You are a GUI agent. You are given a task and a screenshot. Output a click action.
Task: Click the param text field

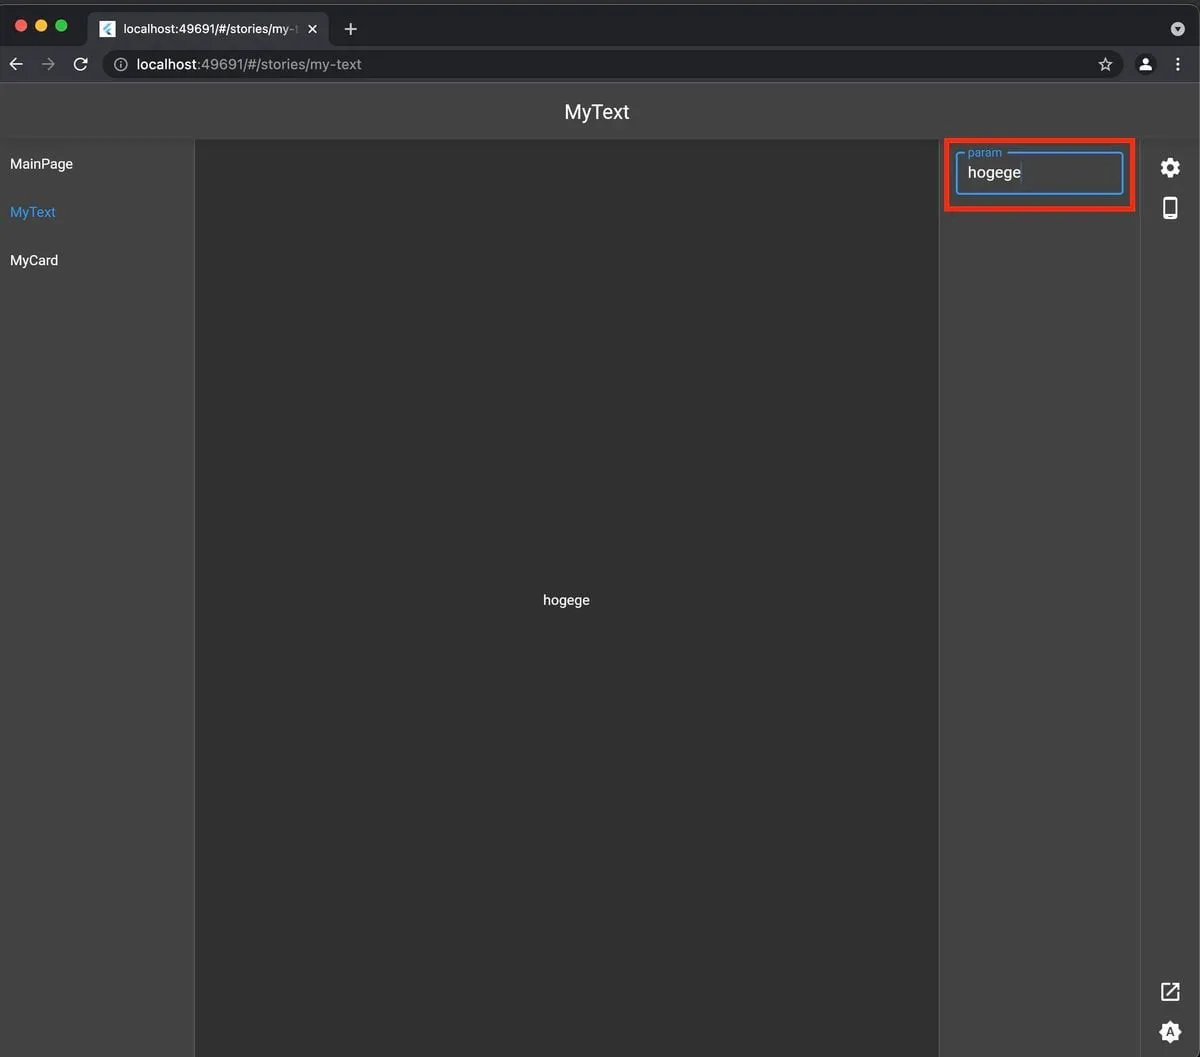[x=1039, y=173]
